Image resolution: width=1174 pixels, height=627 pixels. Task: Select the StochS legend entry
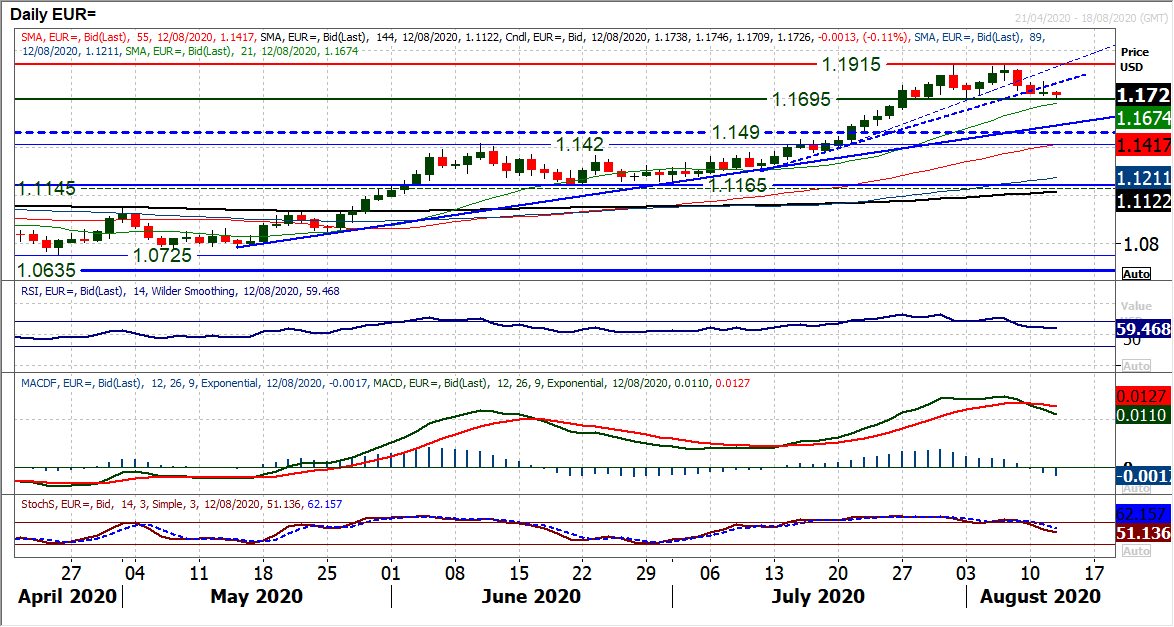[180, 505]
